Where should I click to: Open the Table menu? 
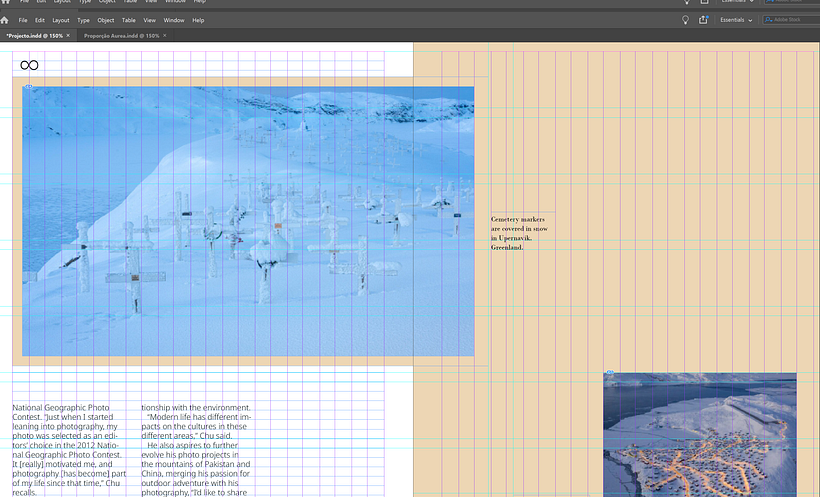click(x=129, y=20)
